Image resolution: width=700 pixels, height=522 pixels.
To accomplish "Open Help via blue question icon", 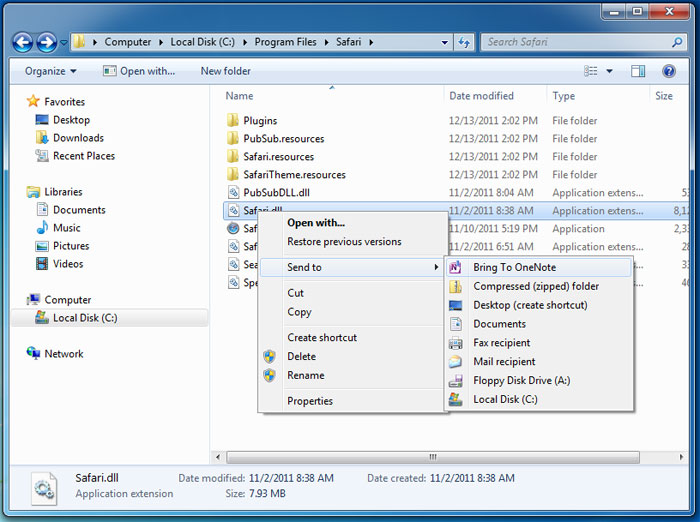I will (x=669, y=71).
